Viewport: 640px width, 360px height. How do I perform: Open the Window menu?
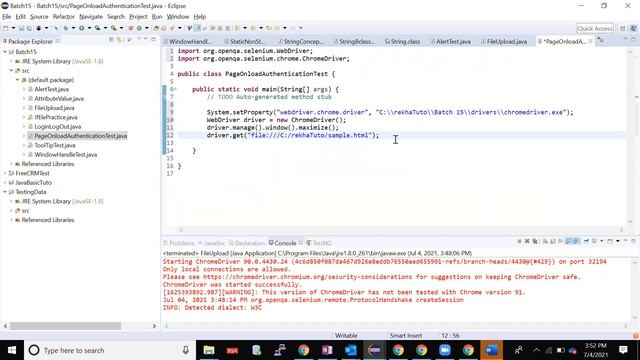click(178, 17)
